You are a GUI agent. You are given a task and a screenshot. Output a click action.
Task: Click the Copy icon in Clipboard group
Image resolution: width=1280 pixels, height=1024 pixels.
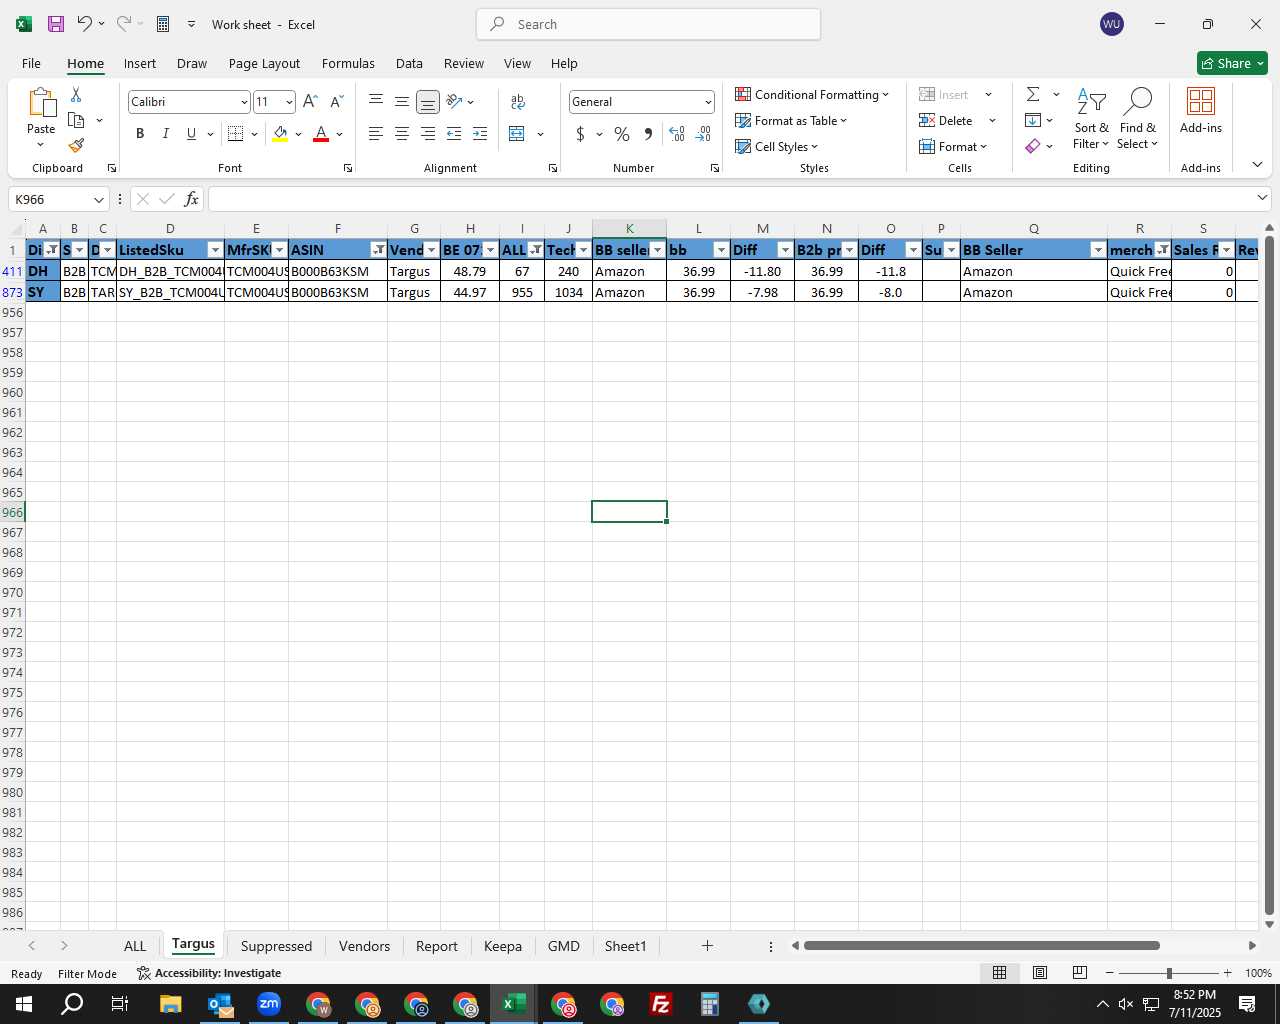[76, 120]
